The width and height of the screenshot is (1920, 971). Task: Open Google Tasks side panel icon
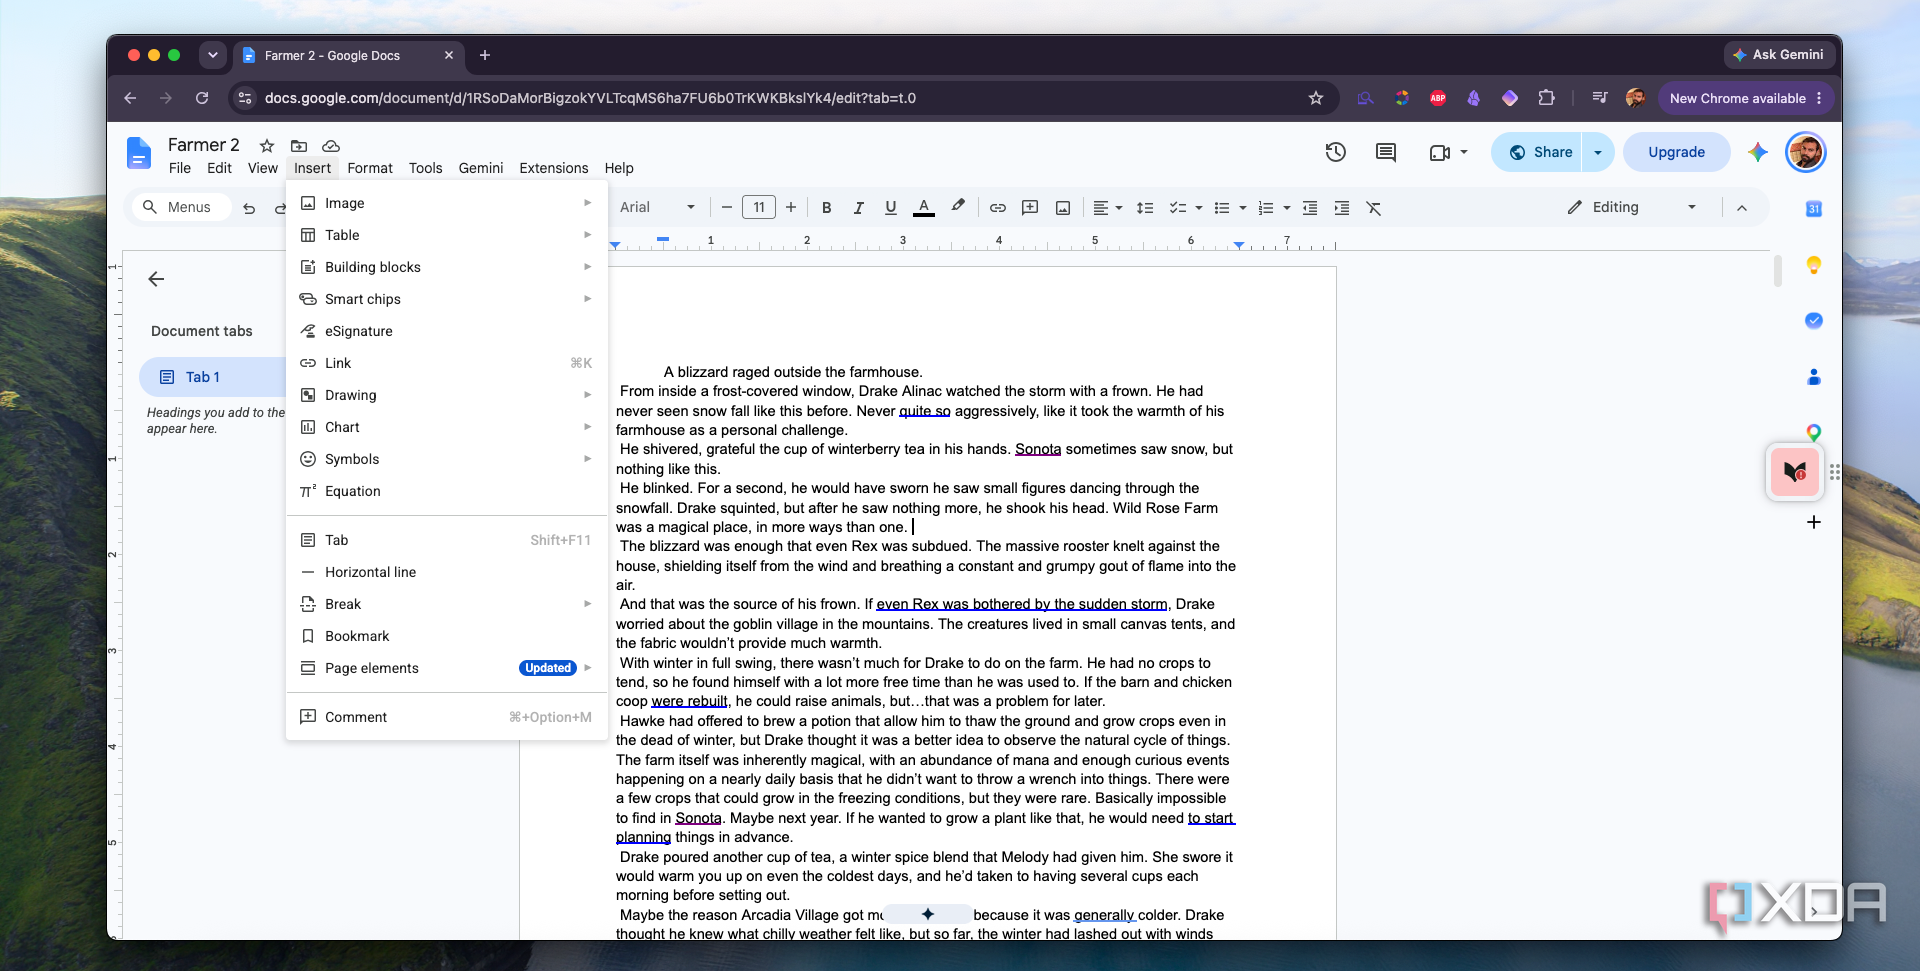pos(1813,321)
